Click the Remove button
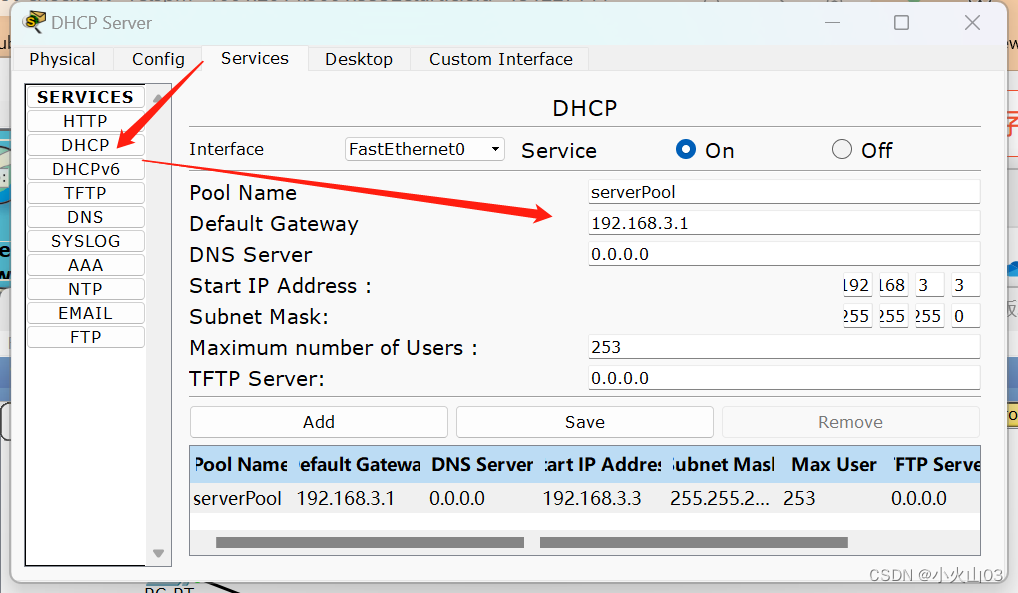This screenshot has height=593, width=1018. (x=850, y=422)
